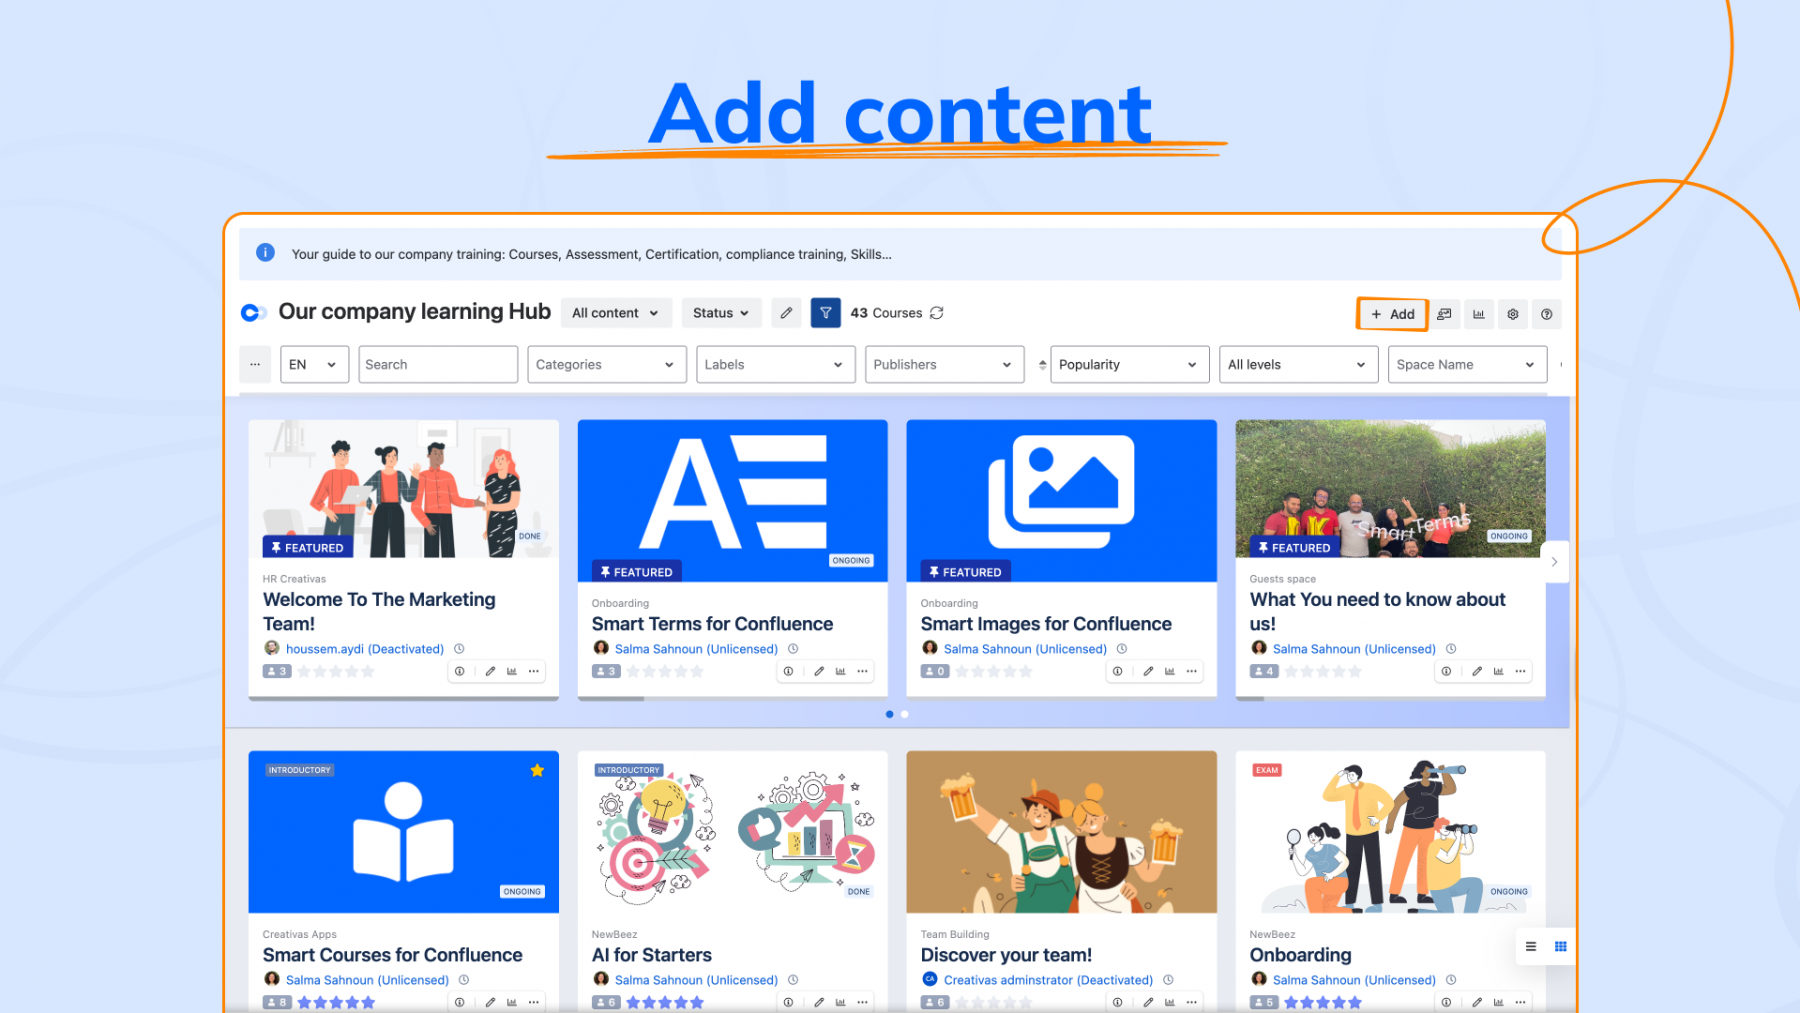Click the pencil edit icon beside Status

(x=786, y=313)
